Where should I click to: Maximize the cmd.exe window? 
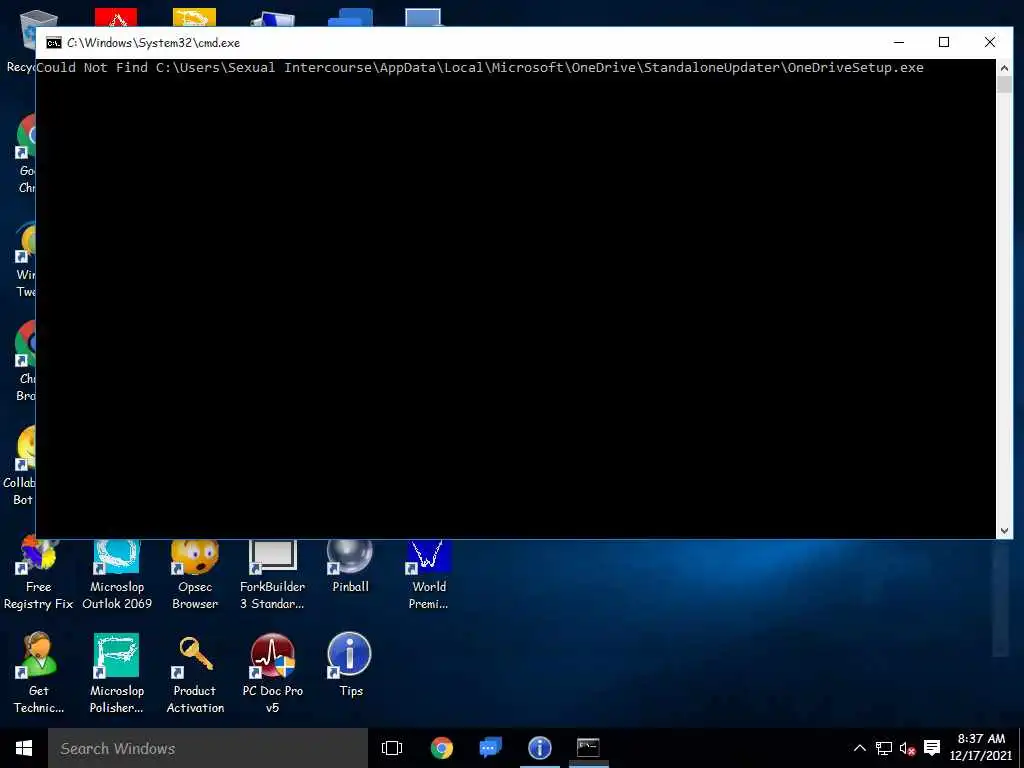944,42
